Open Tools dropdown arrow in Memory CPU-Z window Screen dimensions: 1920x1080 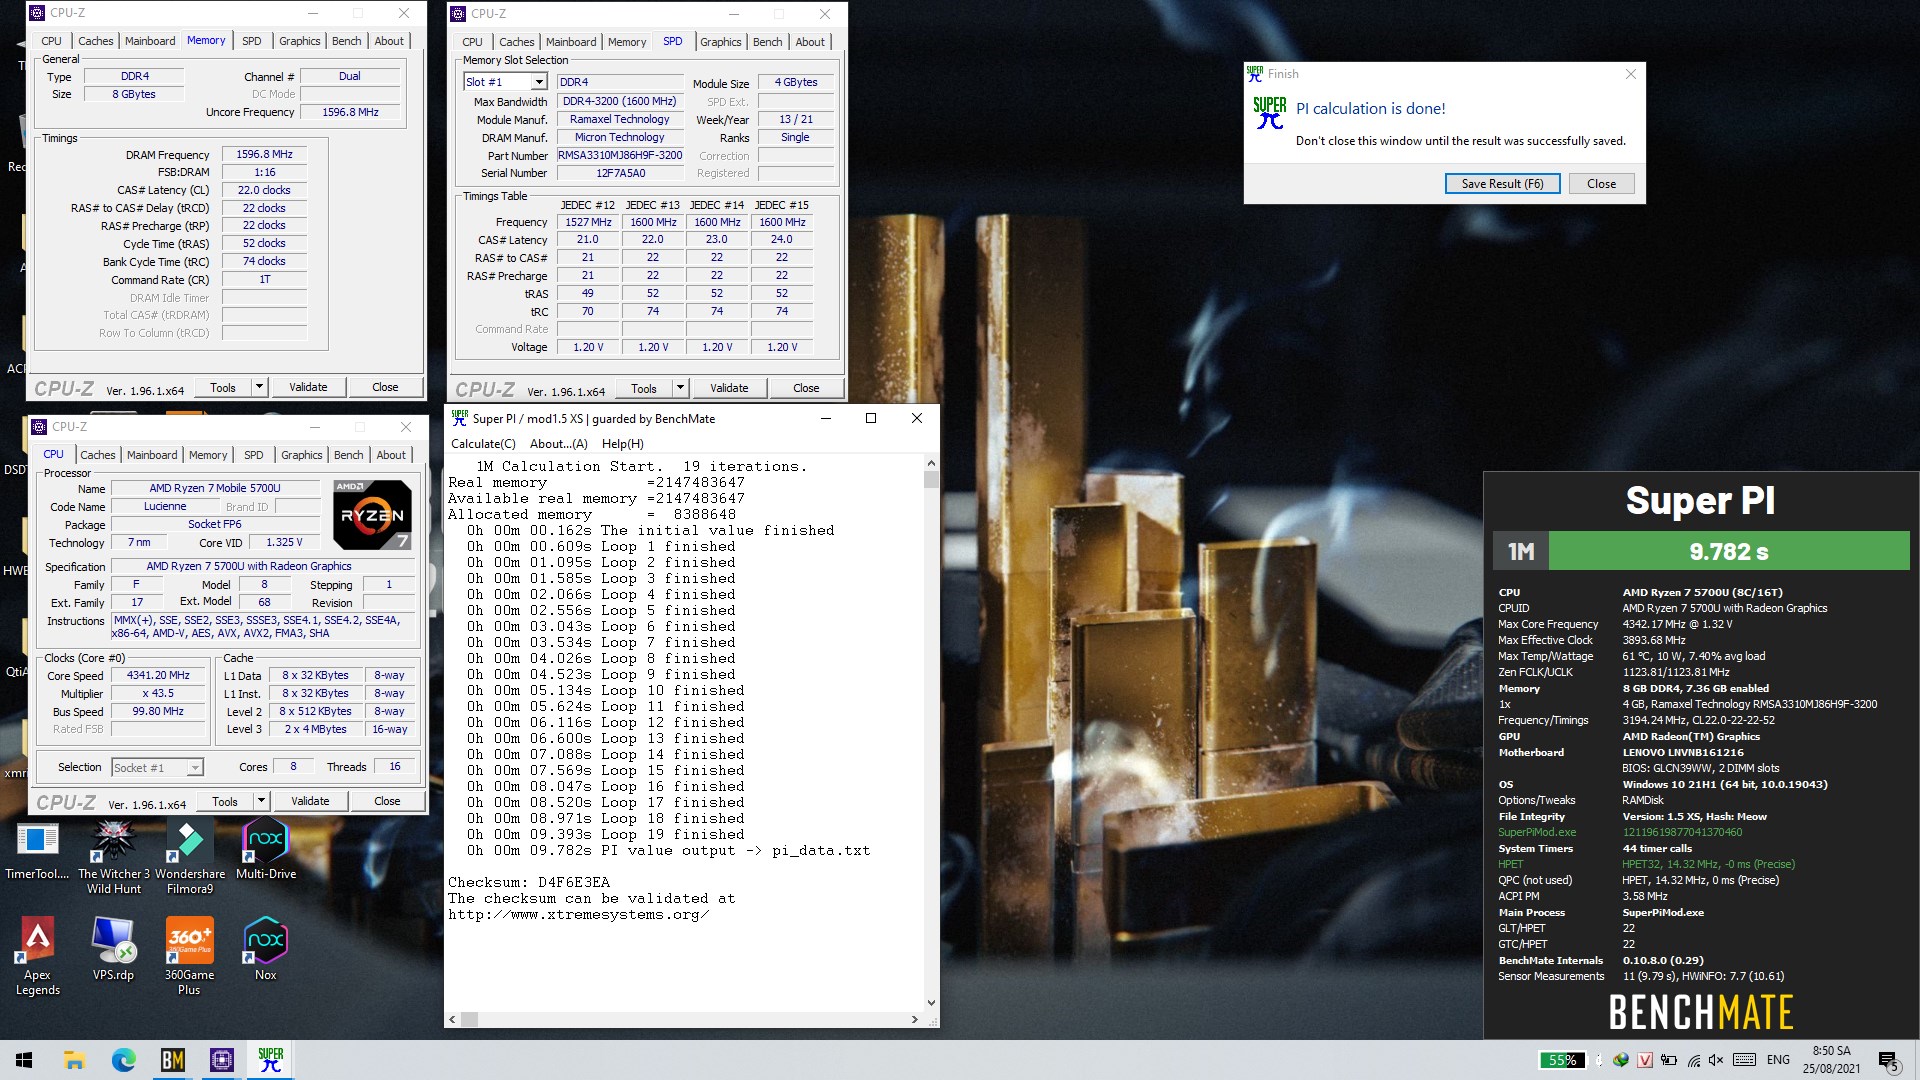pos(259,387)
